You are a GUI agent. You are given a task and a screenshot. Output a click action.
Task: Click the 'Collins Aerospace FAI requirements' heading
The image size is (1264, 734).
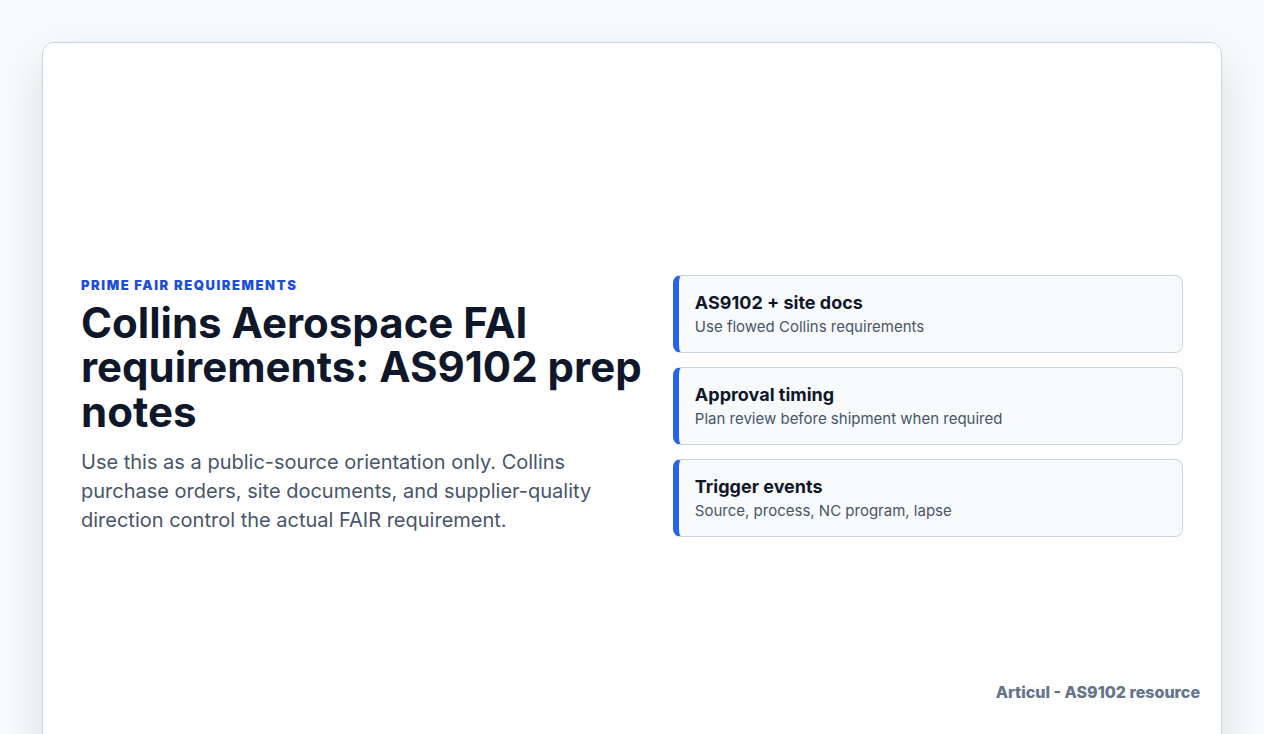[361, 367]
